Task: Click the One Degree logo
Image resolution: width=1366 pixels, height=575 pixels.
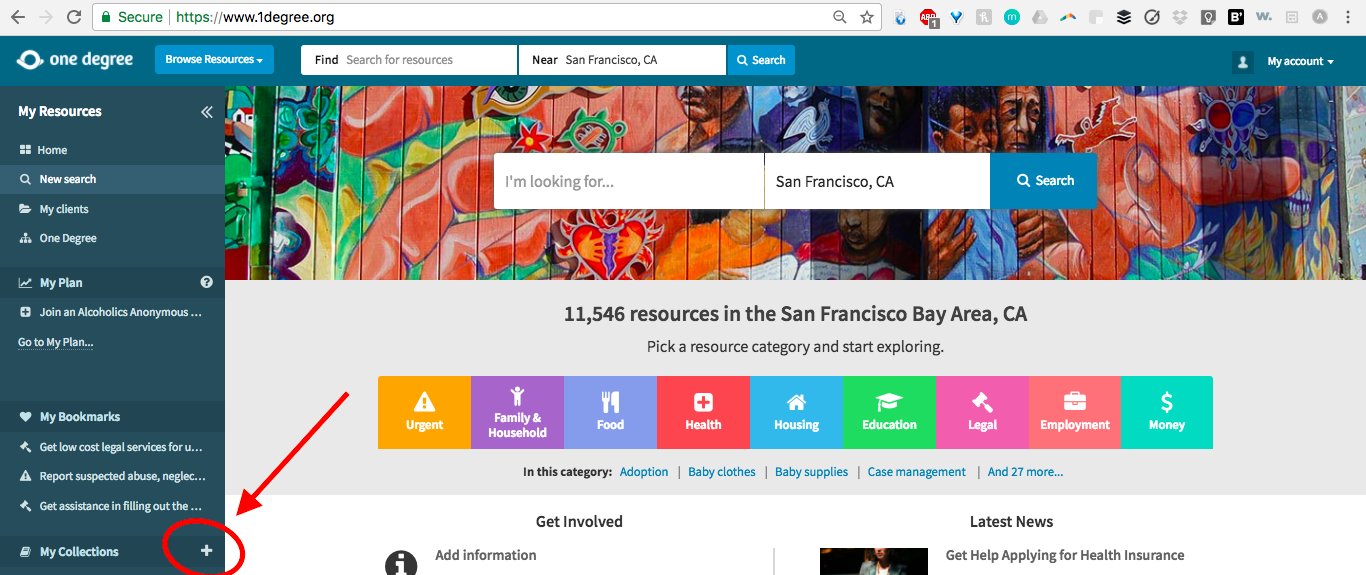Action: (75, 60)
